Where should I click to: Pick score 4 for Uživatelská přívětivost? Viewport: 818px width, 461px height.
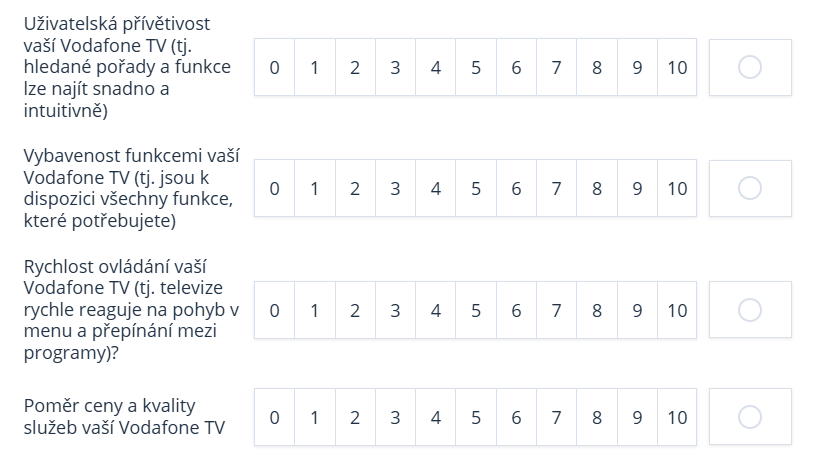click(x=436, y=67)
